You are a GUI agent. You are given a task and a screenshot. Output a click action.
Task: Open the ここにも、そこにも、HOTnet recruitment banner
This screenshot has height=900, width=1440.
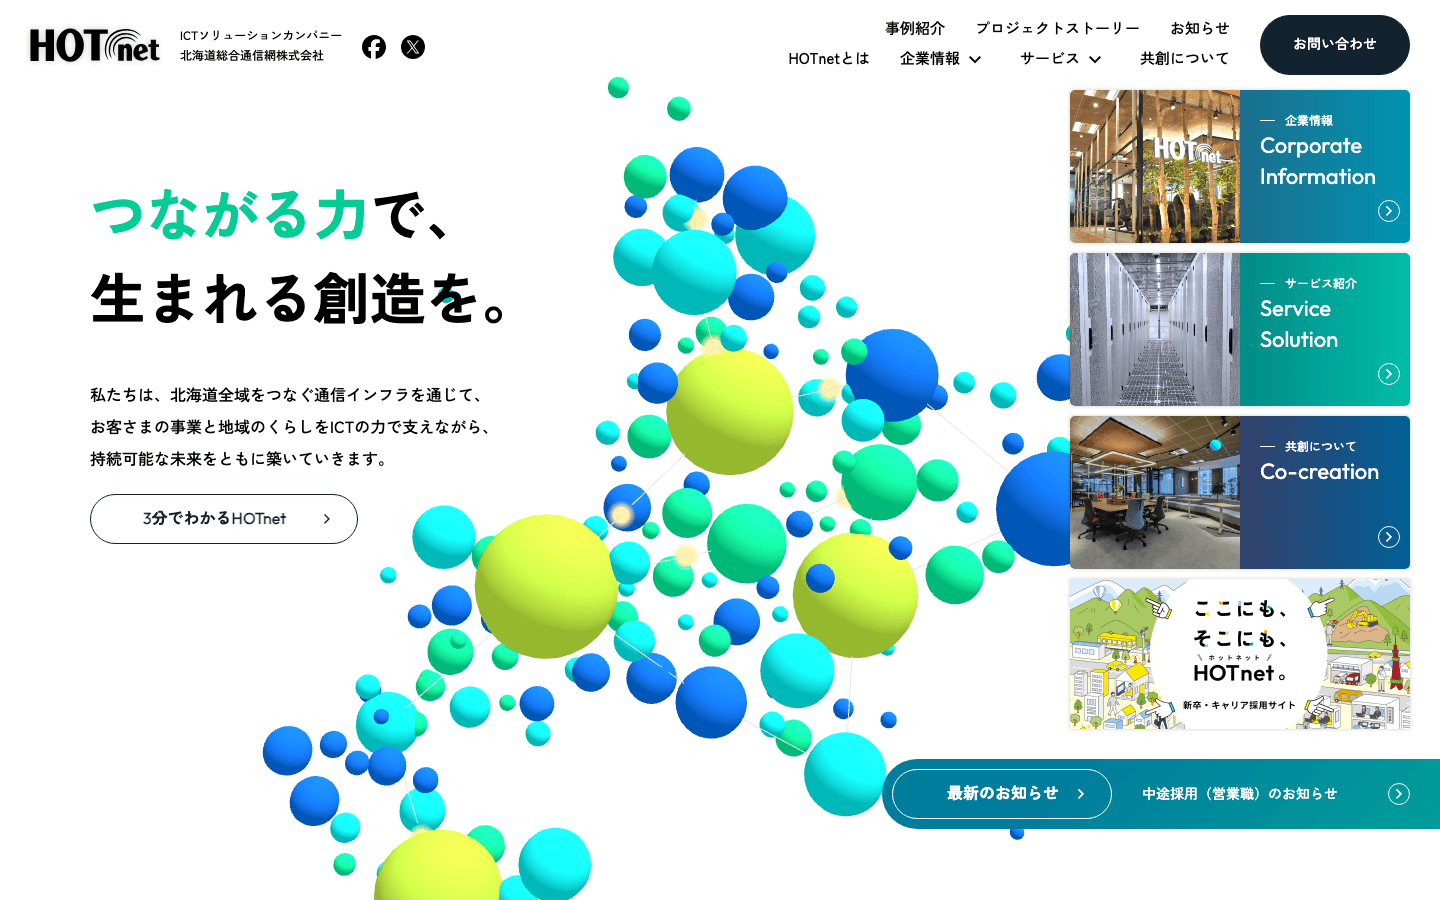(1240, 654)
